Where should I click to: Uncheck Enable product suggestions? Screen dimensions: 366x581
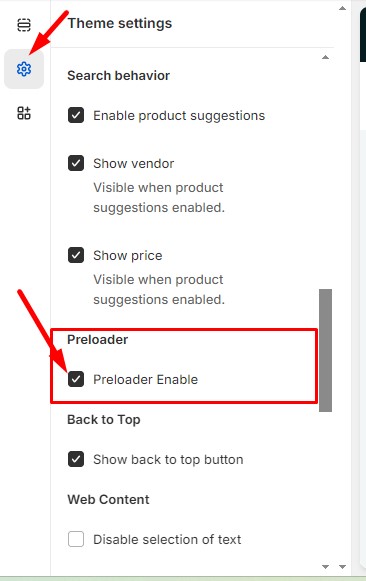pos(76,115)
